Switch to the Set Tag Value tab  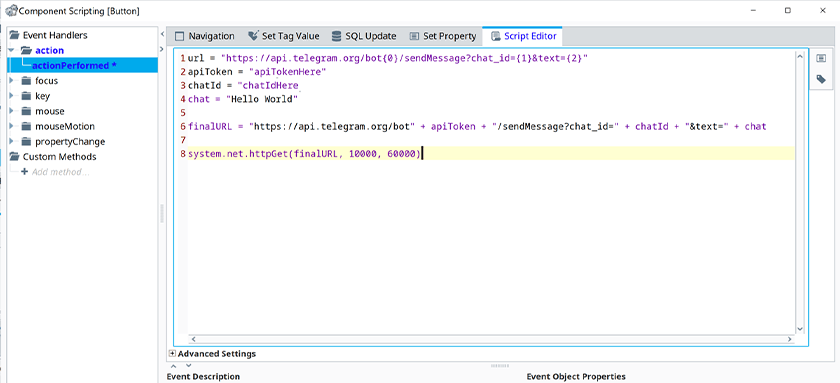pos(283,36)
